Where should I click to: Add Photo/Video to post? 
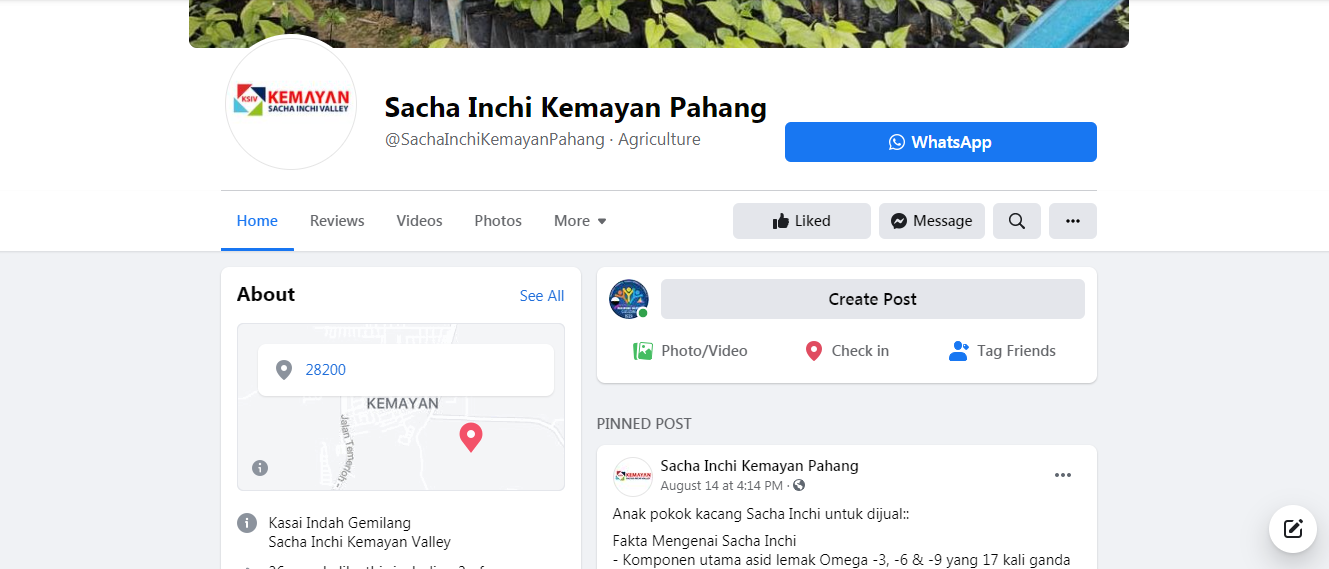(690, 351)
